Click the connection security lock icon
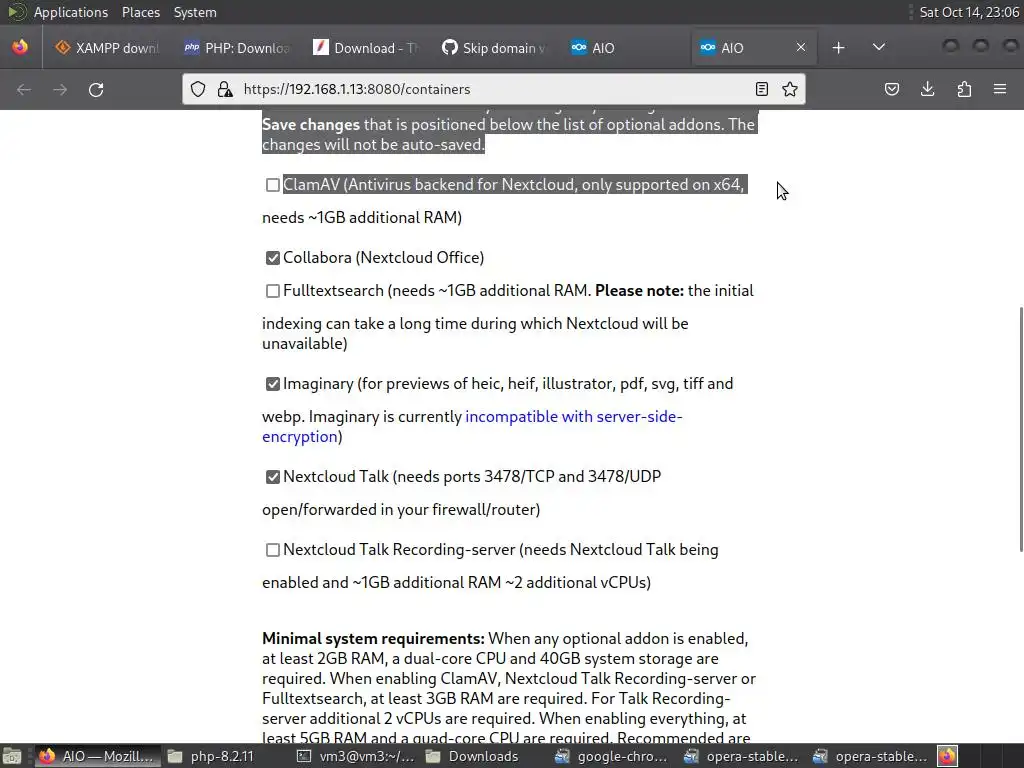Viewport: 1024px width, 768px height. click(225, 89)
